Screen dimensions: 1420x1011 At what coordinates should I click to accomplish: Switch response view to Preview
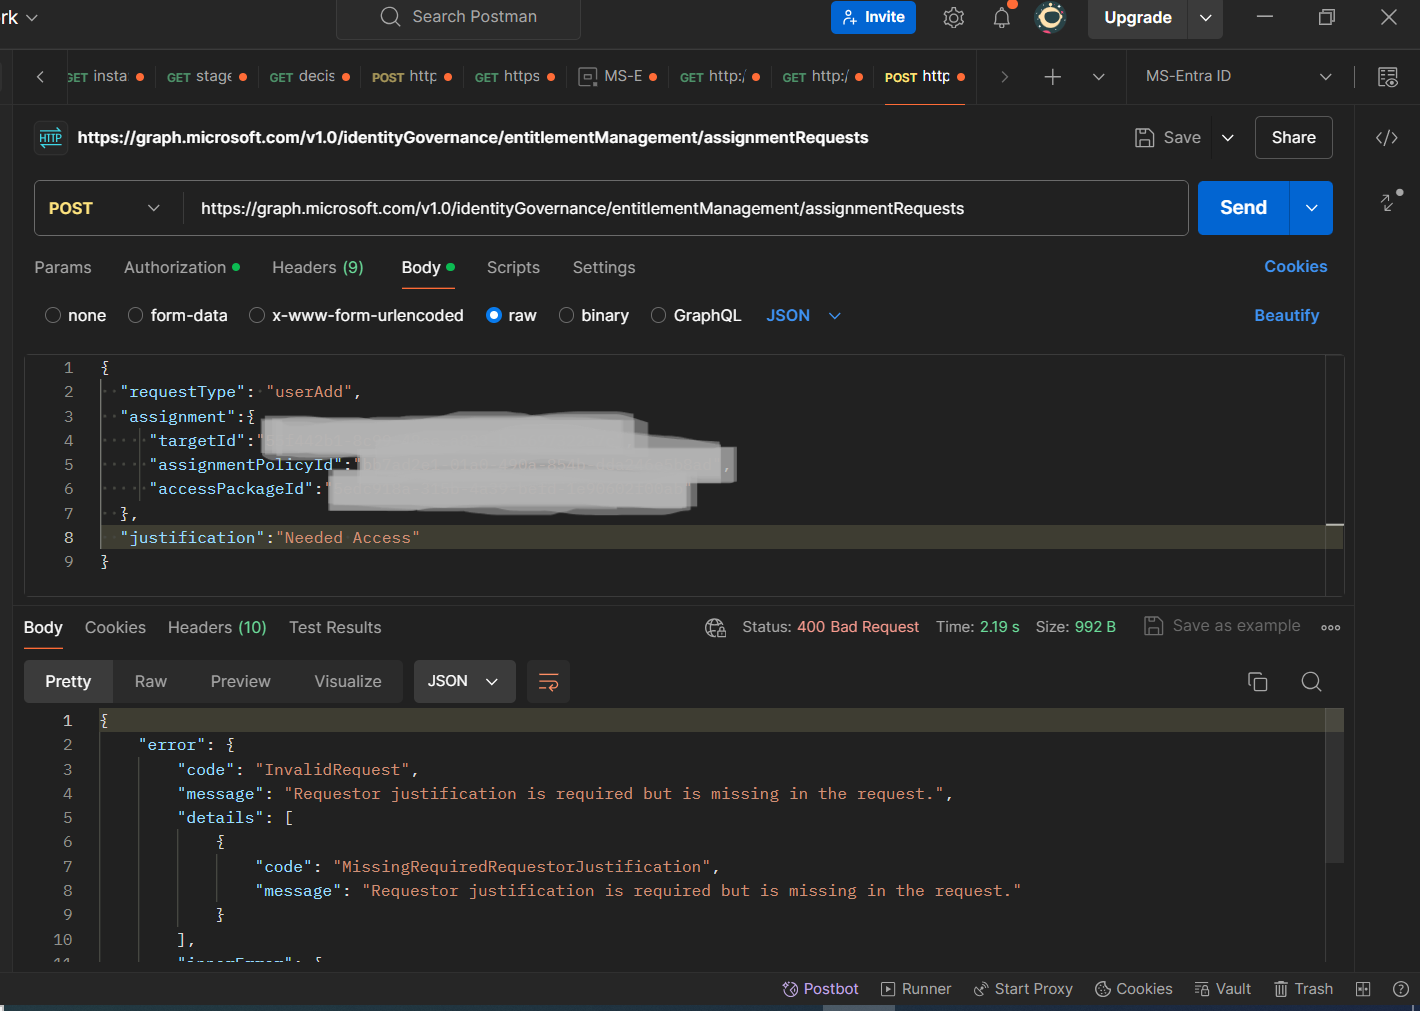coord(240,681)
